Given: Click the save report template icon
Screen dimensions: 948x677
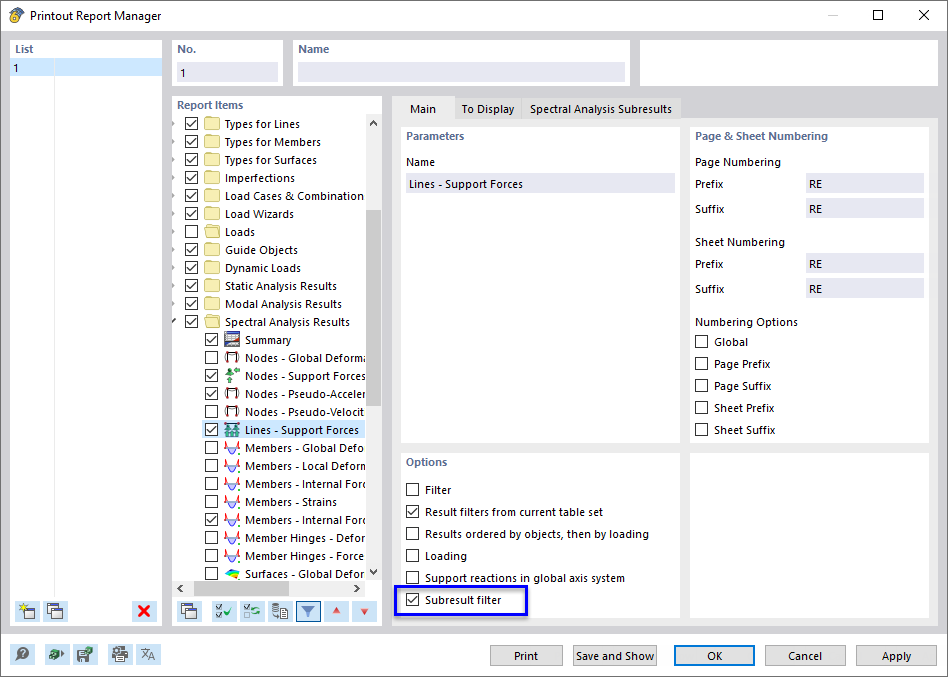Looking at the screenshot, I should (x=87, y=653).
